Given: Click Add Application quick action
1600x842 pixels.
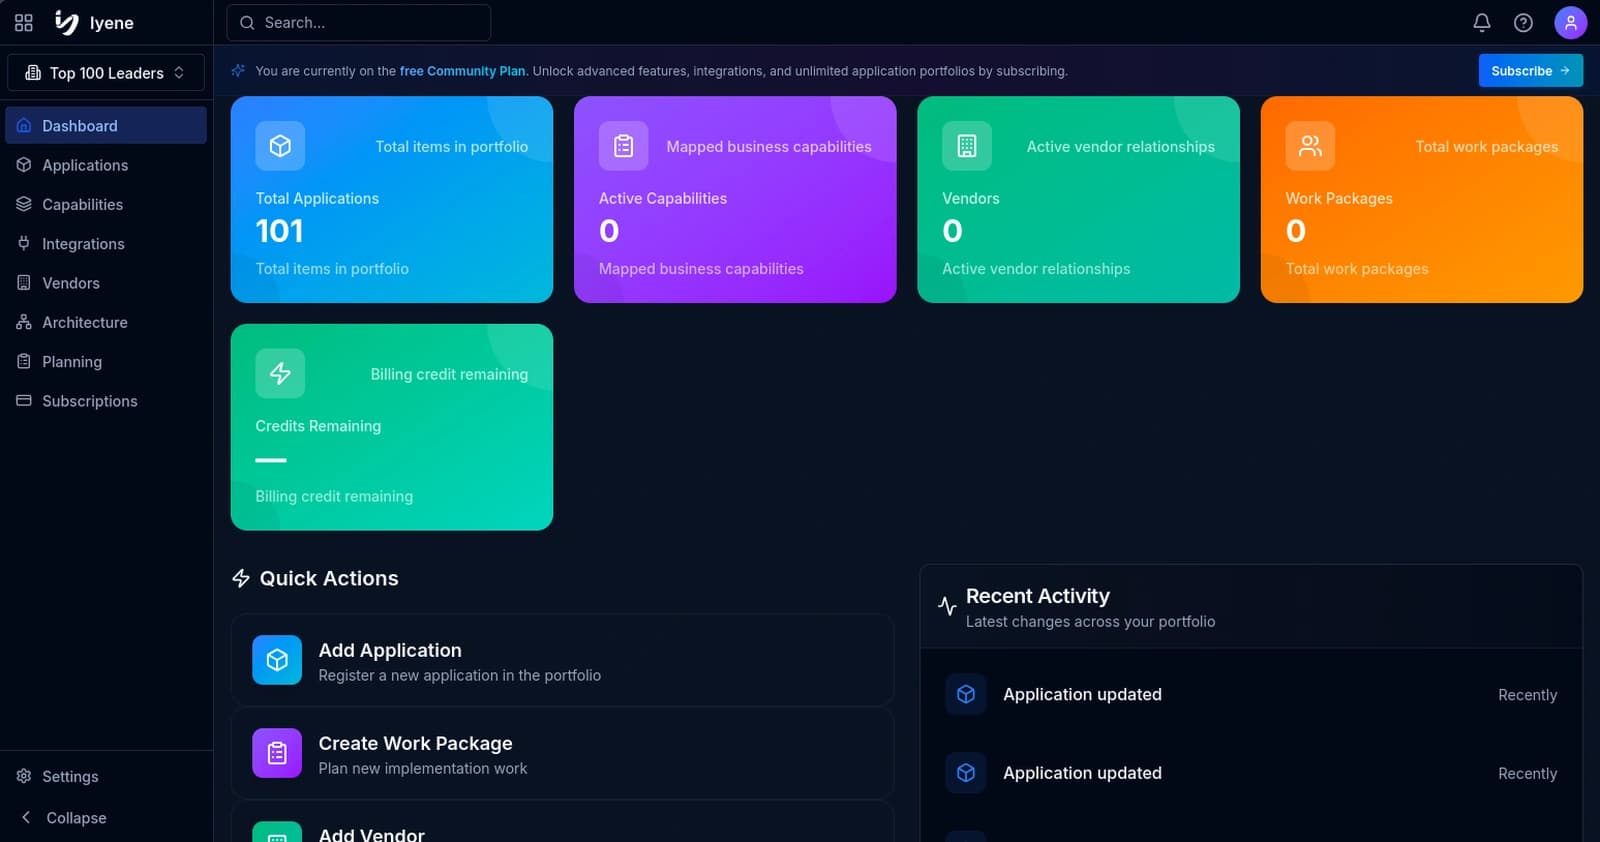Looking at the screenshot, I should (x=562, y=660).
